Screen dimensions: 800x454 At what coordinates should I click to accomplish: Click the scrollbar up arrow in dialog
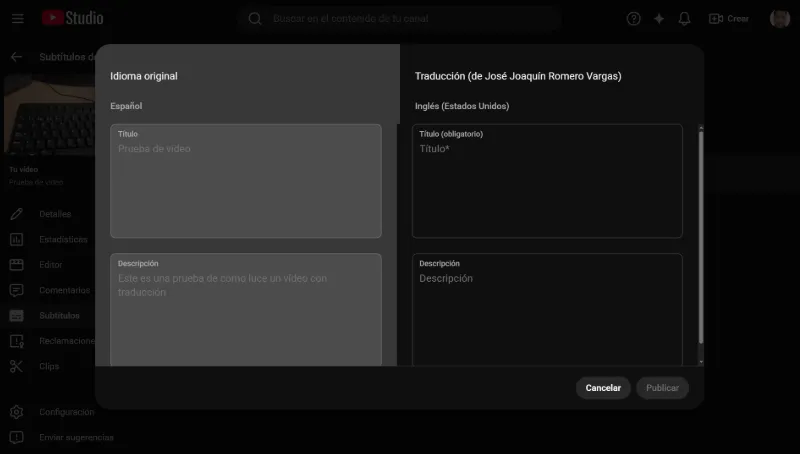701,128
